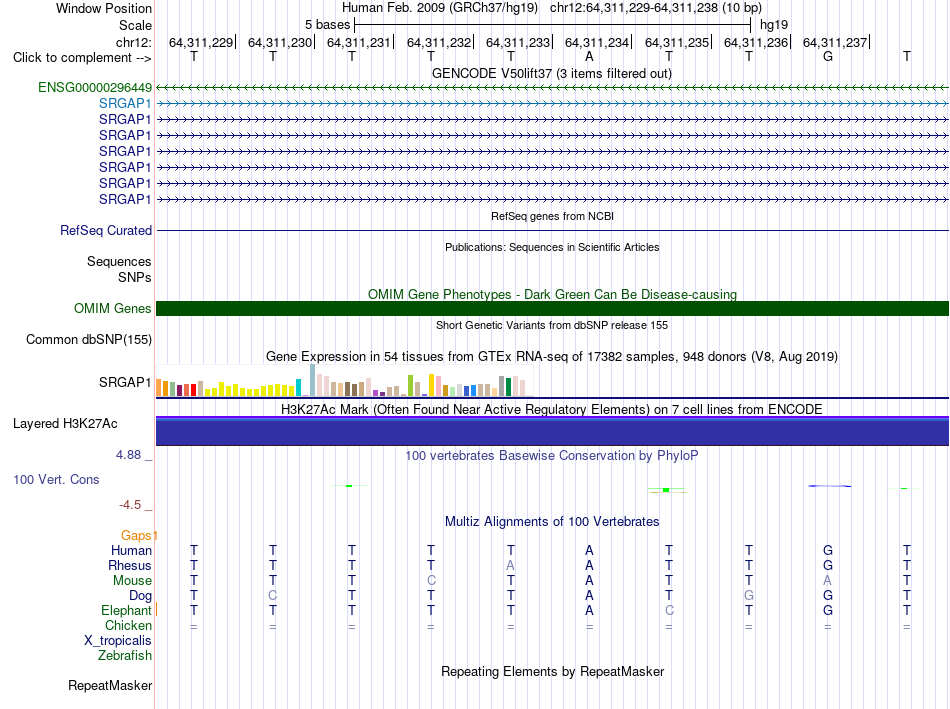Screen dimensions: 950x709
Task: Click the -4.5 PhyloP lower scale value
Action: [130, 505]
